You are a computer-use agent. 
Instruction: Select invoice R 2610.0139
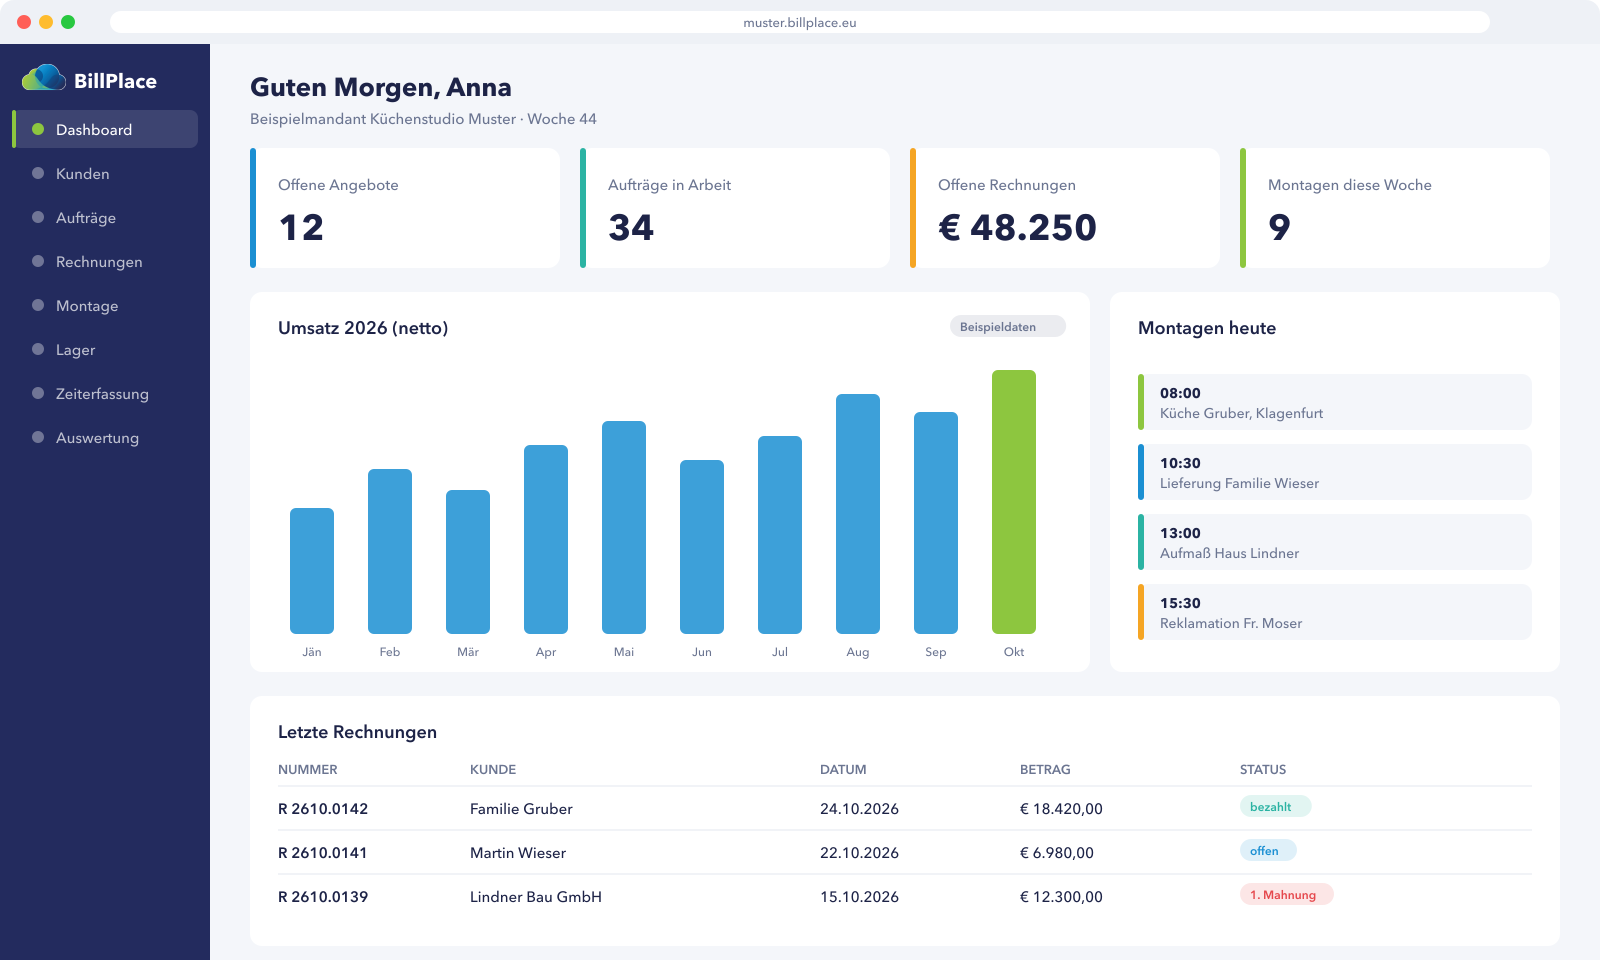(x=323, y=897)
